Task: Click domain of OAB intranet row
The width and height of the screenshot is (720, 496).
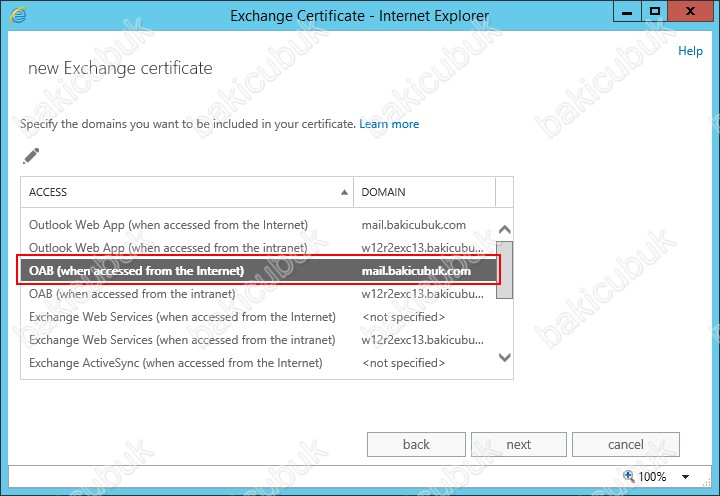Action: pos(422,293)
